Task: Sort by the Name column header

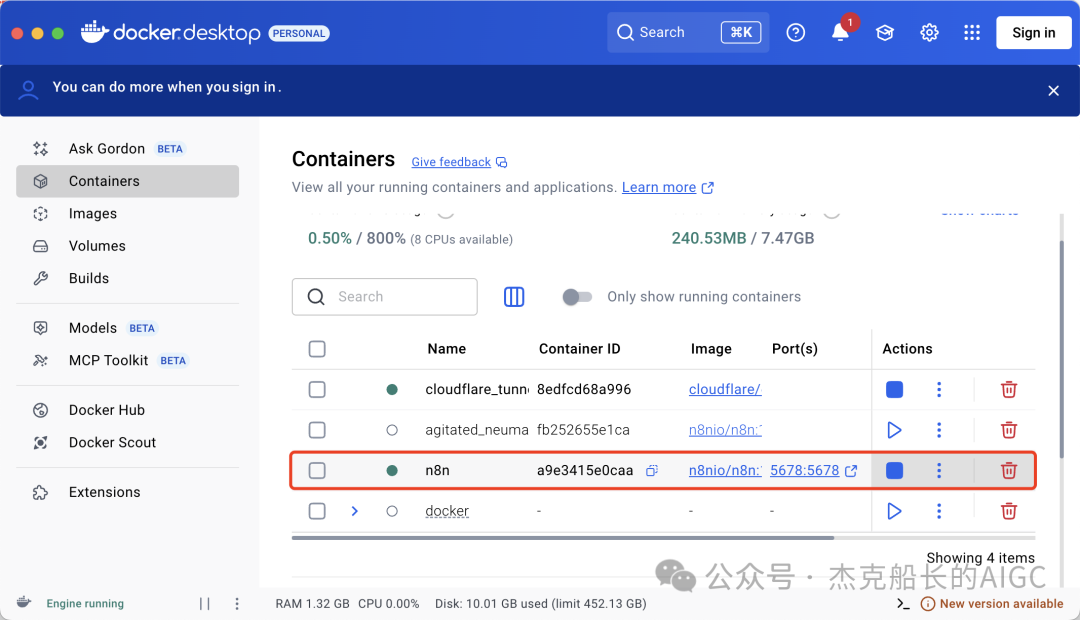Action: [x=446, y=349]
